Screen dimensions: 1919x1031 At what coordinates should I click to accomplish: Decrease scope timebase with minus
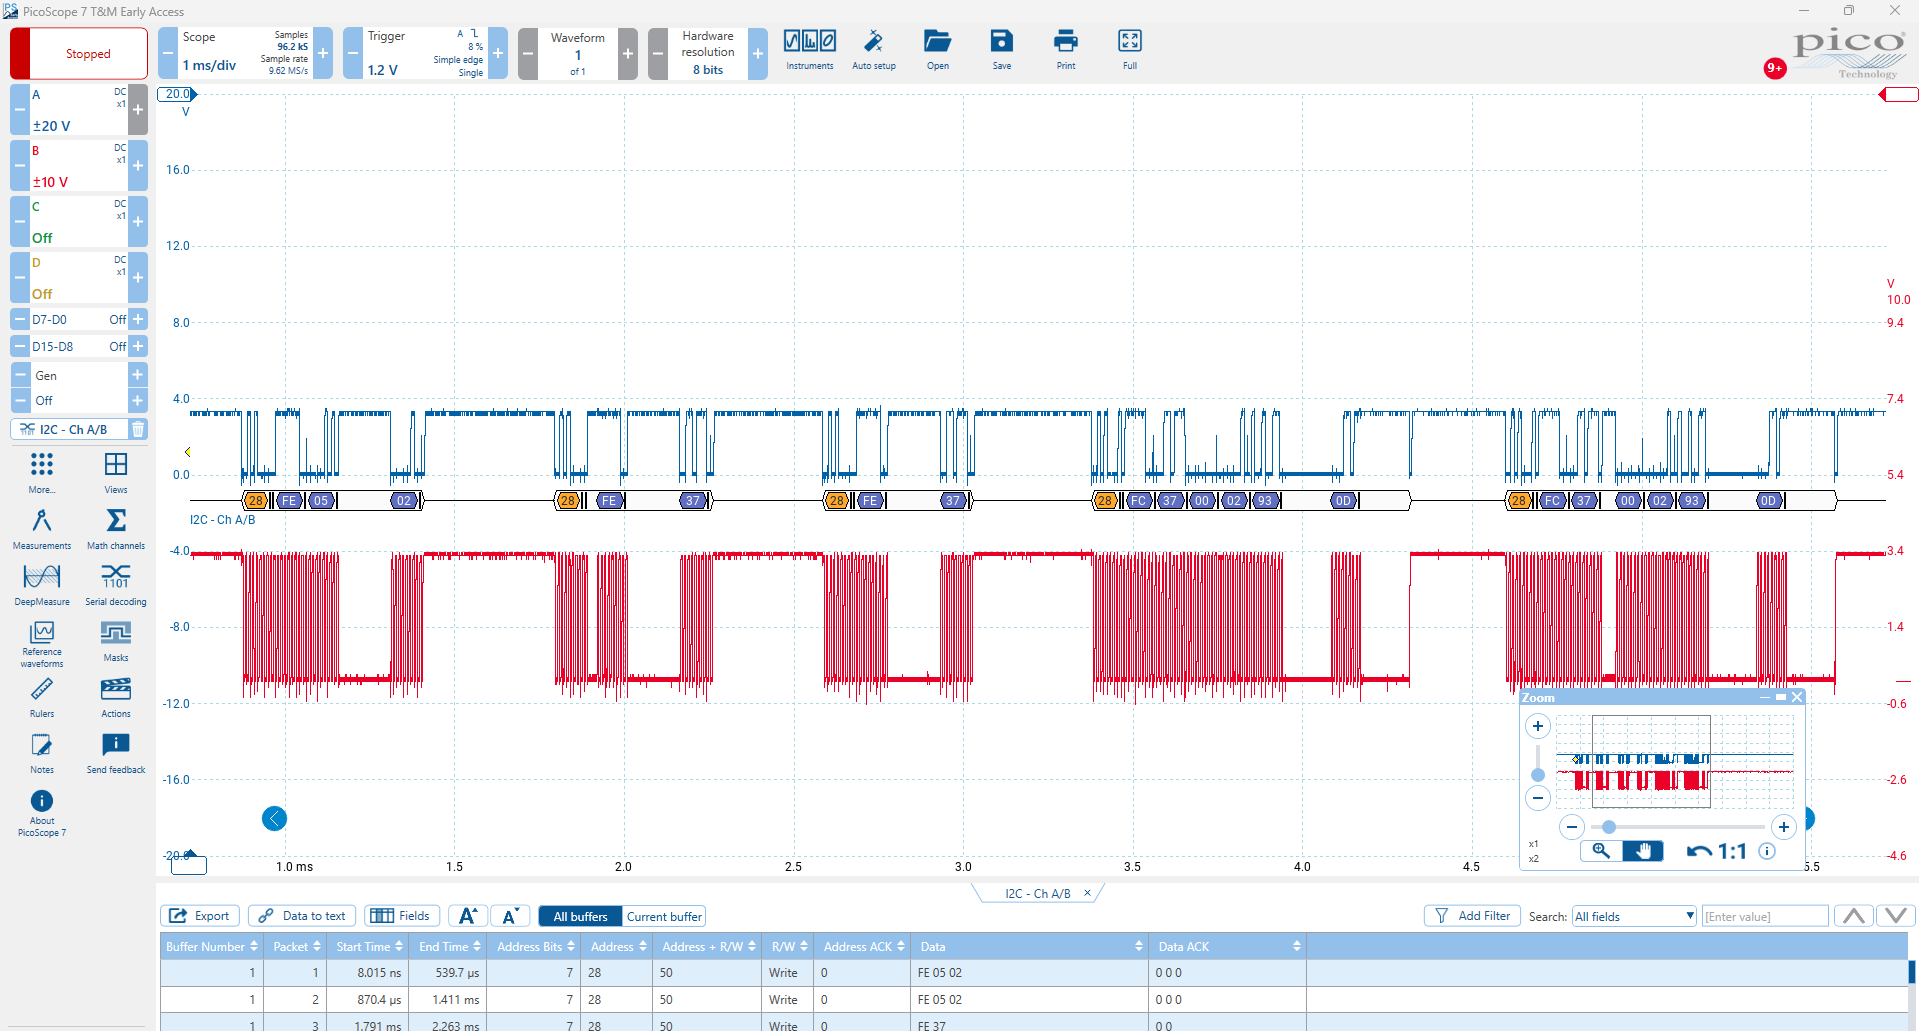168,53
